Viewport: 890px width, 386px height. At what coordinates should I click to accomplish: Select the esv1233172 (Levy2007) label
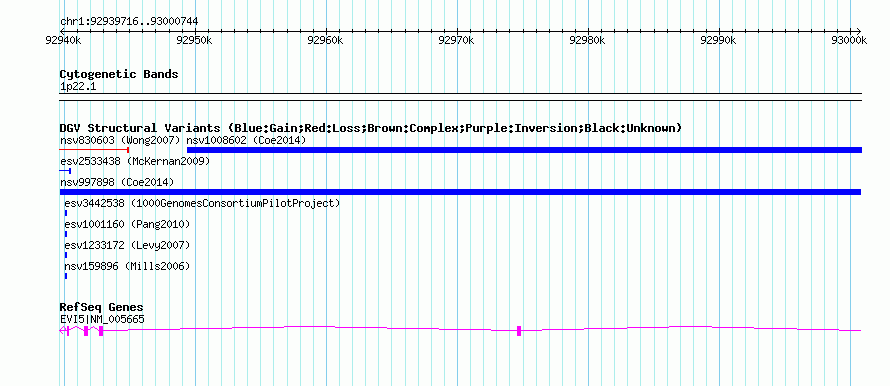click(x=127, y=245)
